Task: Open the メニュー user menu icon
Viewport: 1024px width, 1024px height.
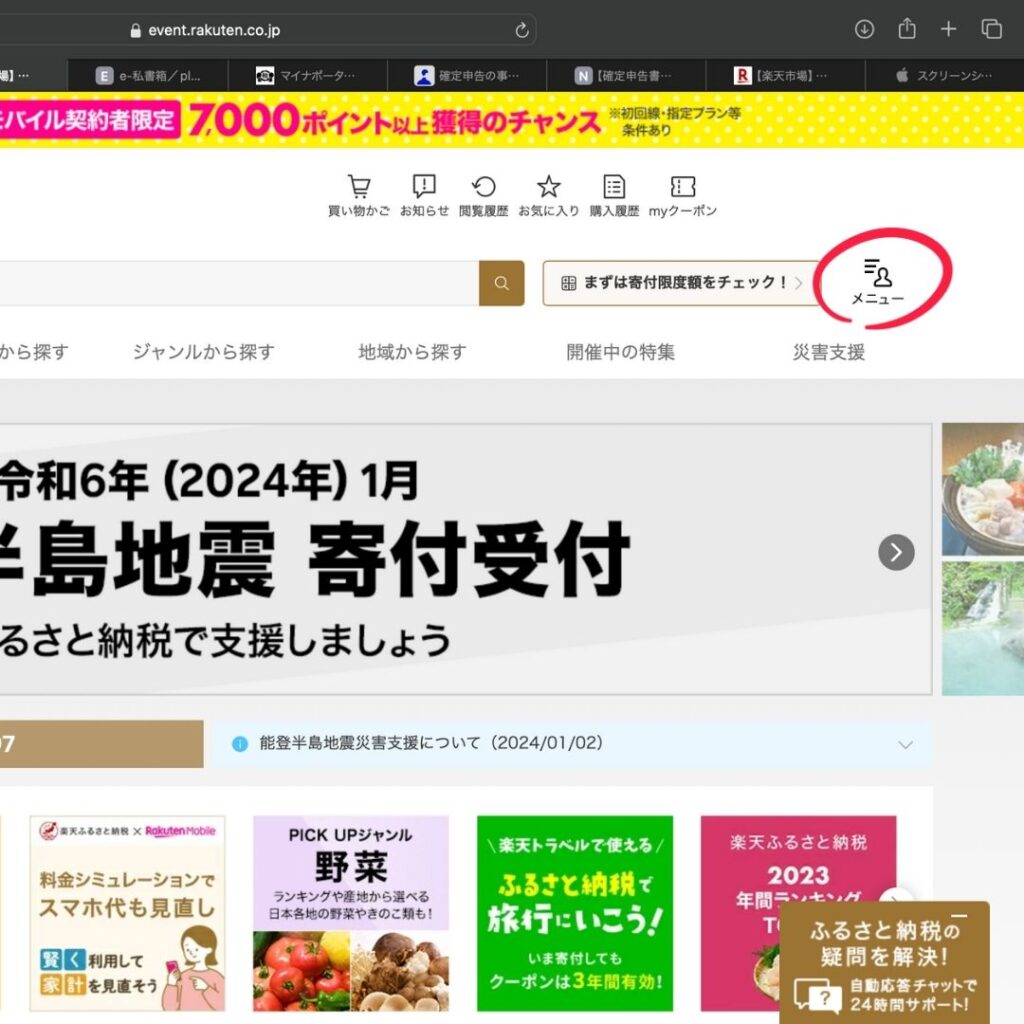Action: pyautogui.click(x=878, y=281)
